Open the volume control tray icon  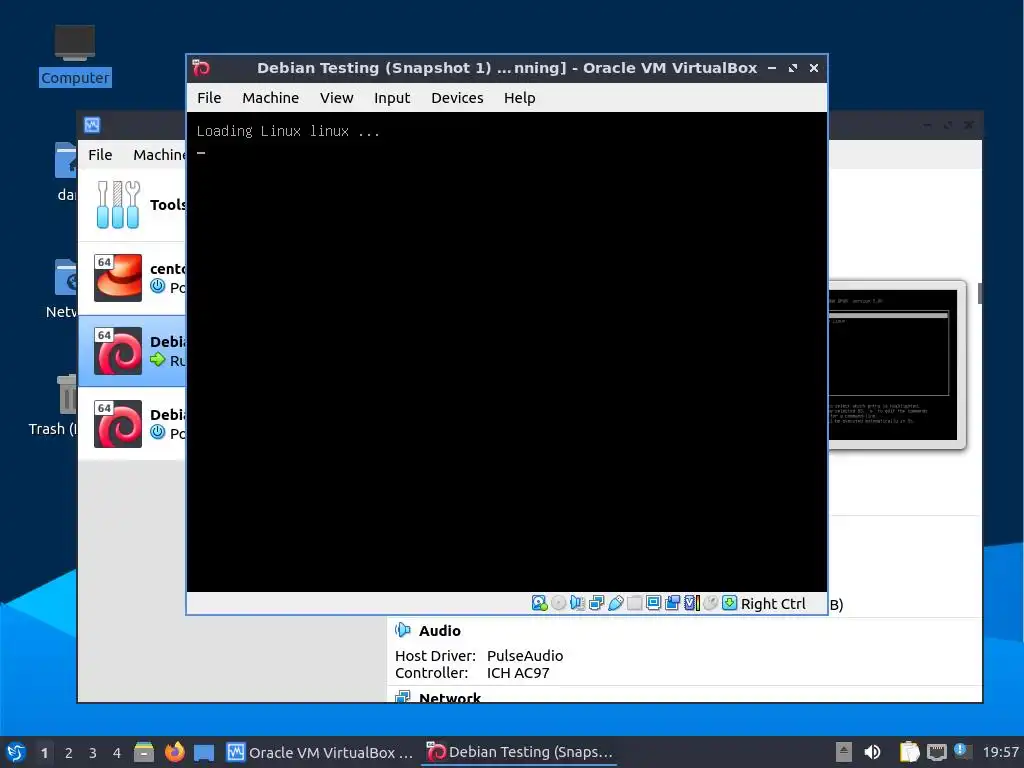(872, 752)
